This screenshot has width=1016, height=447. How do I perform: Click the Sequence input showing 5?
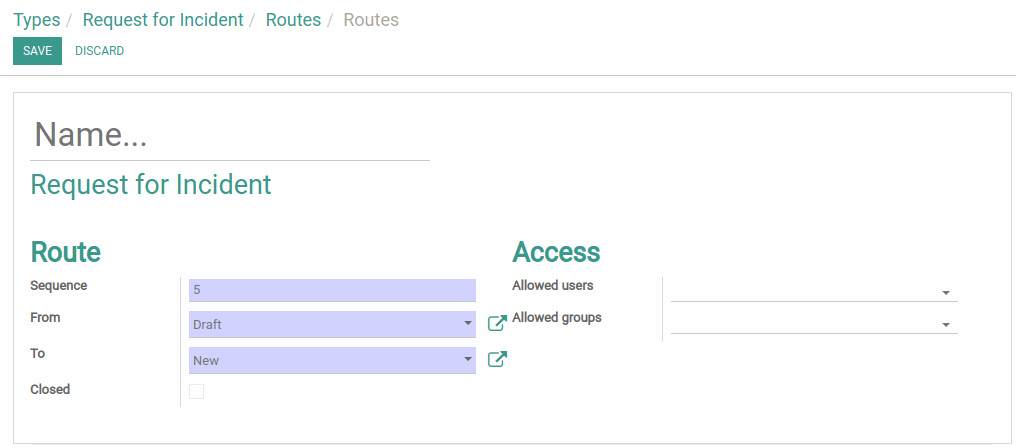pos(332,290)
